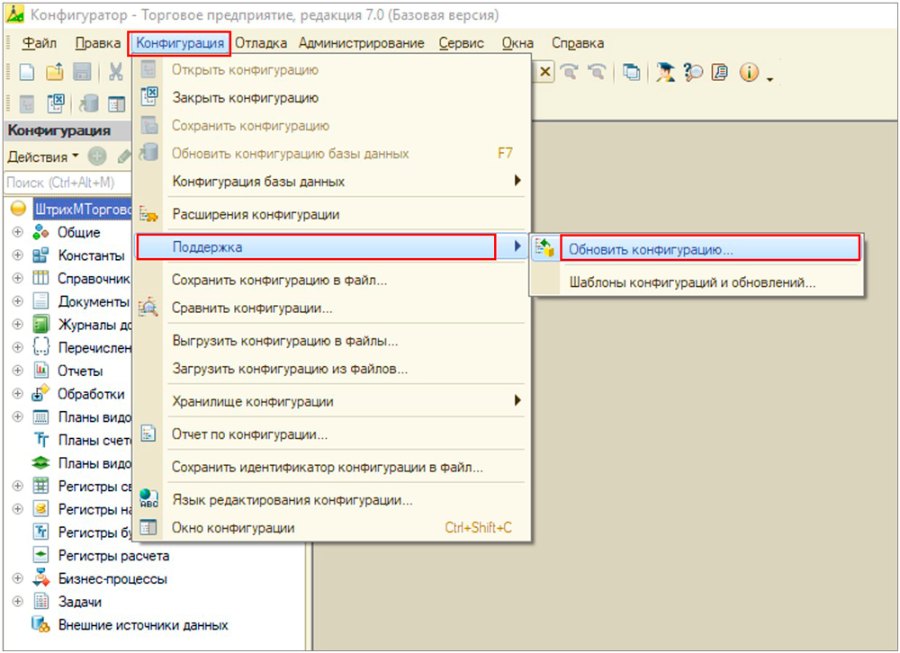Viewport: 900px width, 653px height.
Task: Open the Сервис menu
Action: [461, 43]
